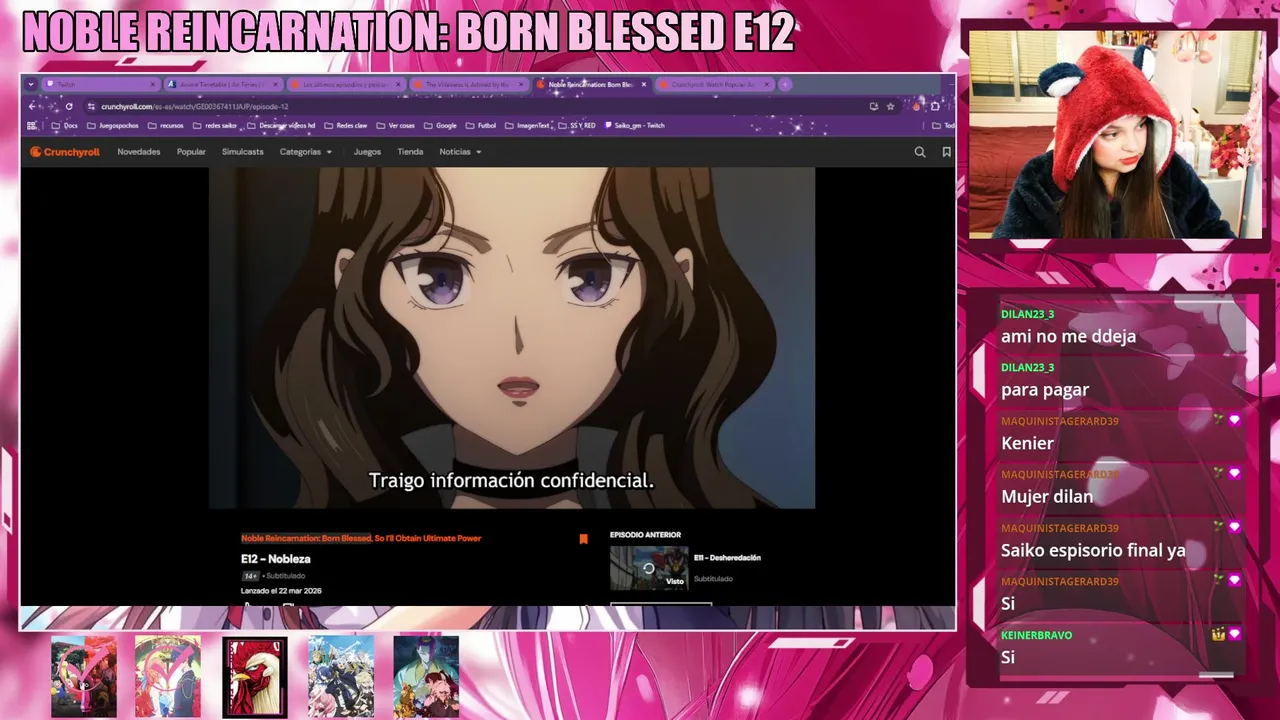Click the Lanzado el 22 mar 2026 text
The image size is (1280, 720).
[x=281, y=591]
